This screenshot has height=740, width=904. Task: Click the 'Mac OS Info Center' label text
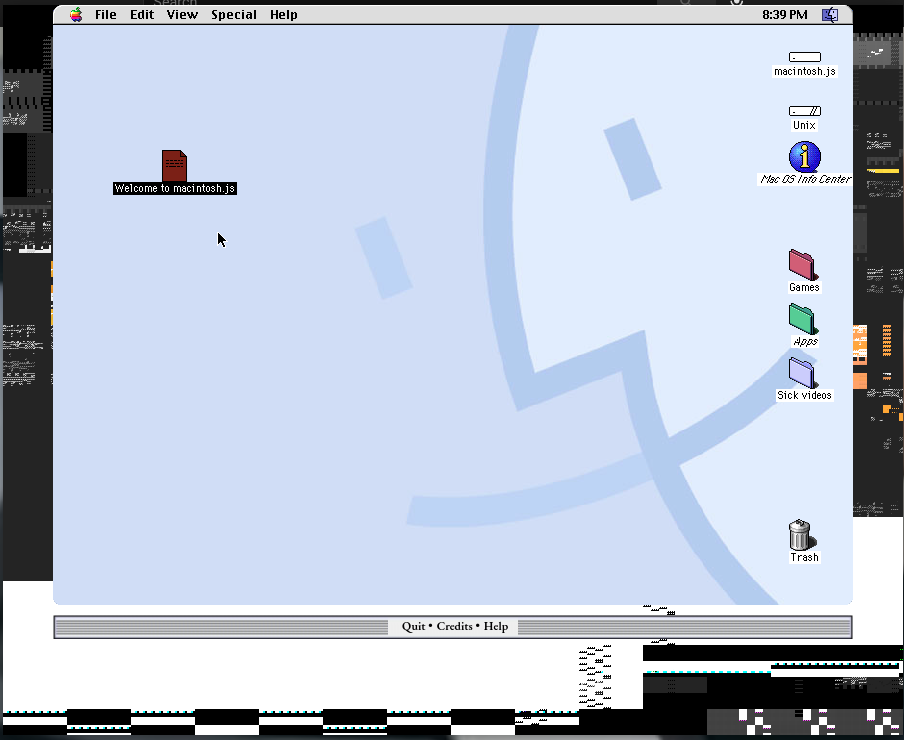click(x=805, y=179)
